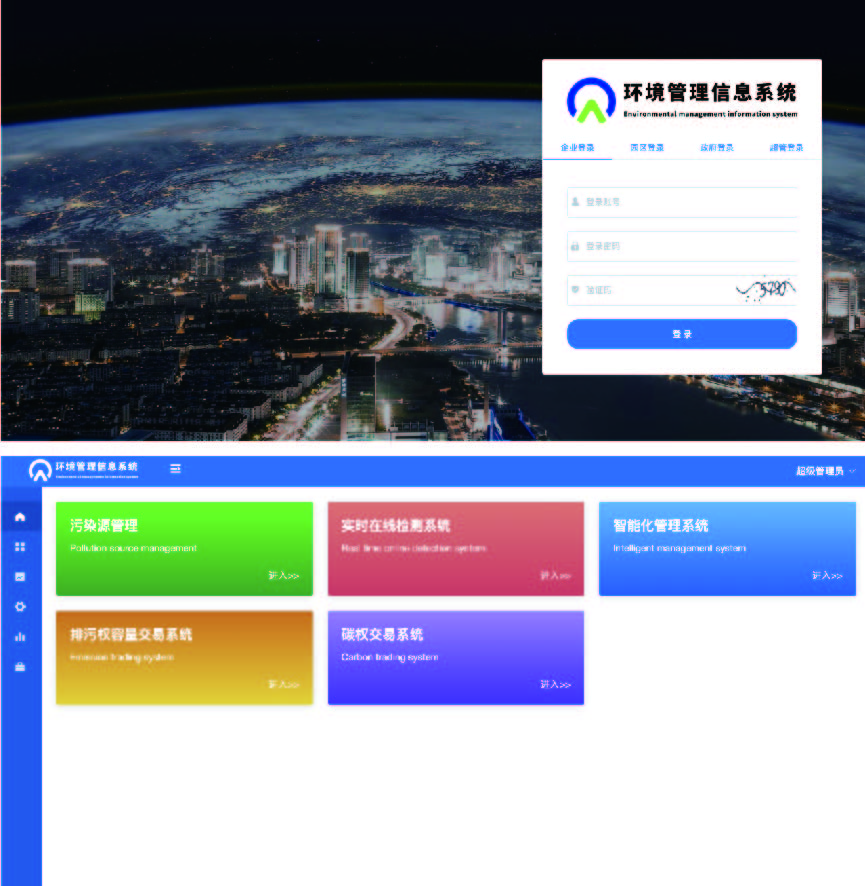This screenshot has width=865, height=886.
Task: Click 进入>> on Carbon trading system card
Action: 555,685
